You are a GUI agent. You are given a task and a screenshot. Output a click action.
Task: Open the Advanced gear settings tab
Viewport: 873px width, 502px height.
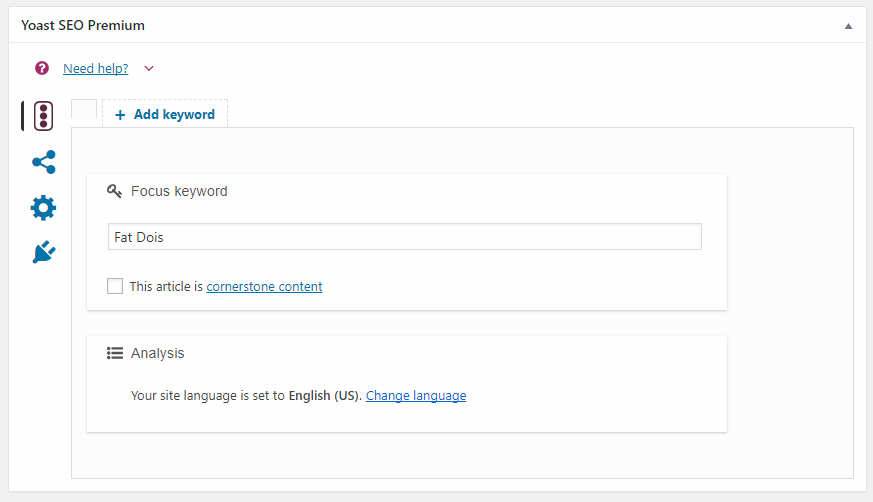(x=43, y=208)
